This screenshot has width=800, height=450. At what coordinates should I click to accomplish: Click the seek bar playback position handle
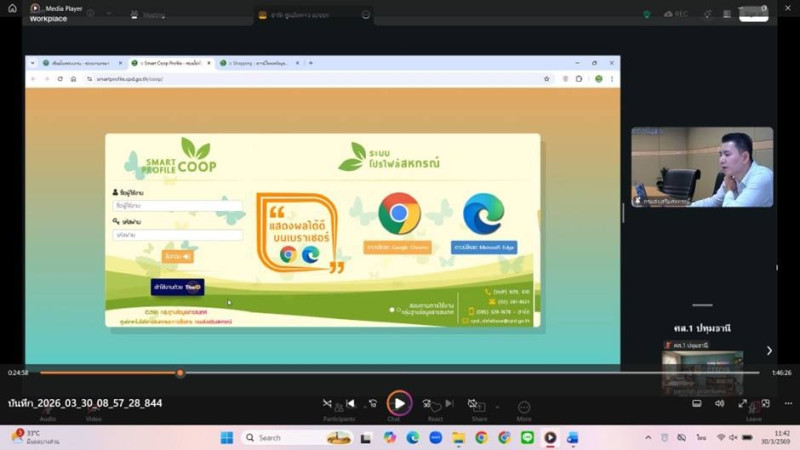180,373
